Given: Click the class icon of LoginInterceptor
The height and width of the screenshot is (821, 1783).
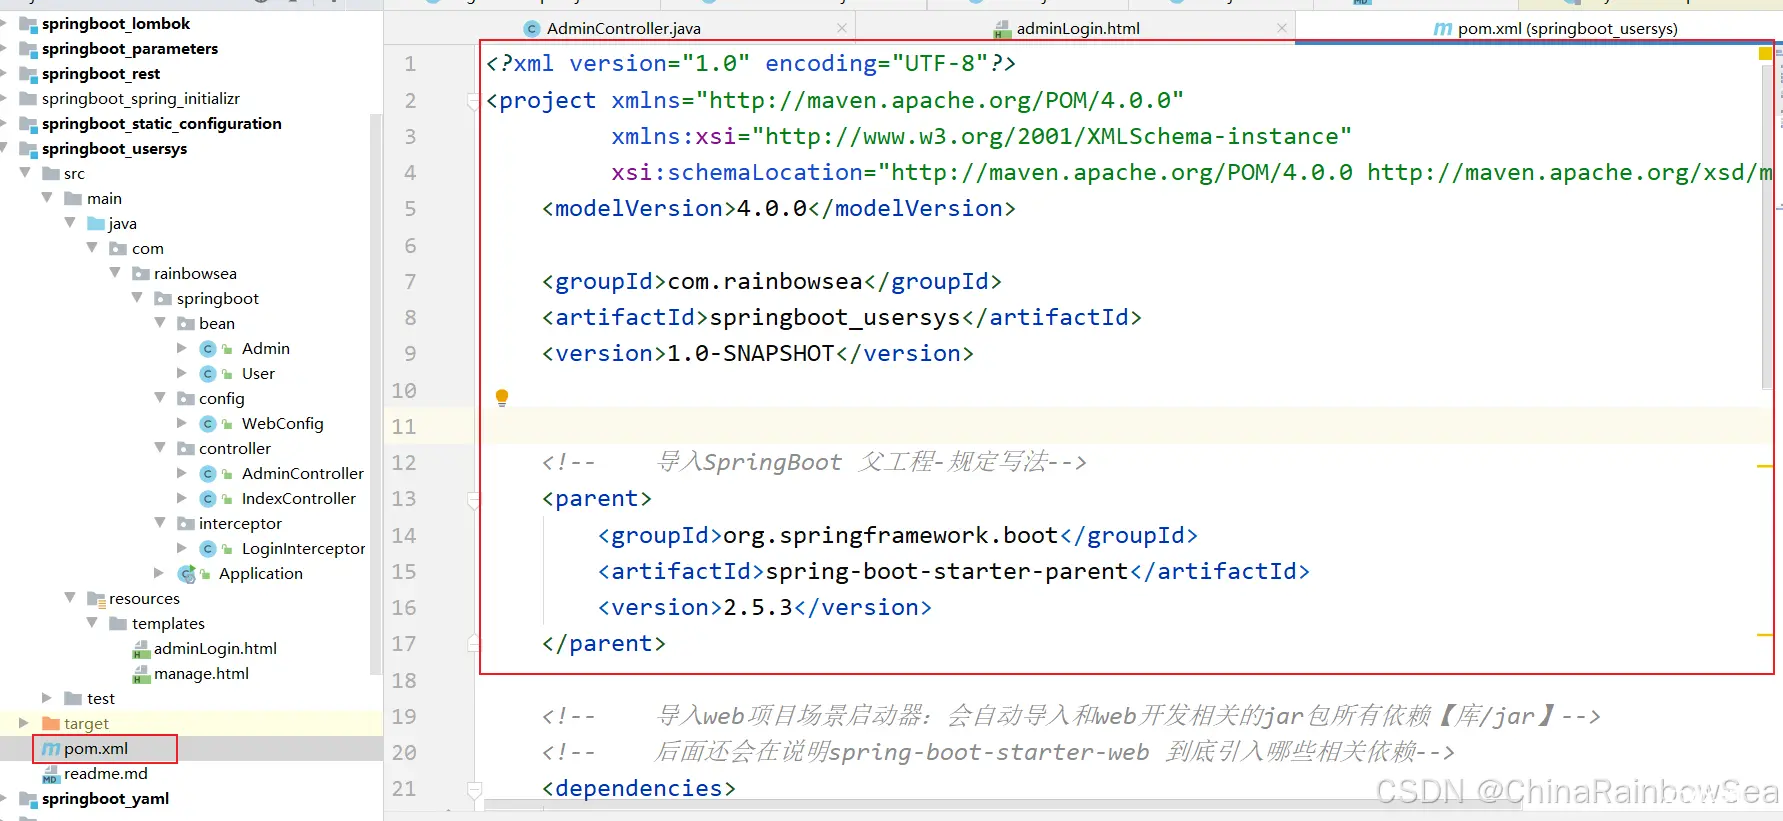Looking at the screenshot, I should click(208, 549).
